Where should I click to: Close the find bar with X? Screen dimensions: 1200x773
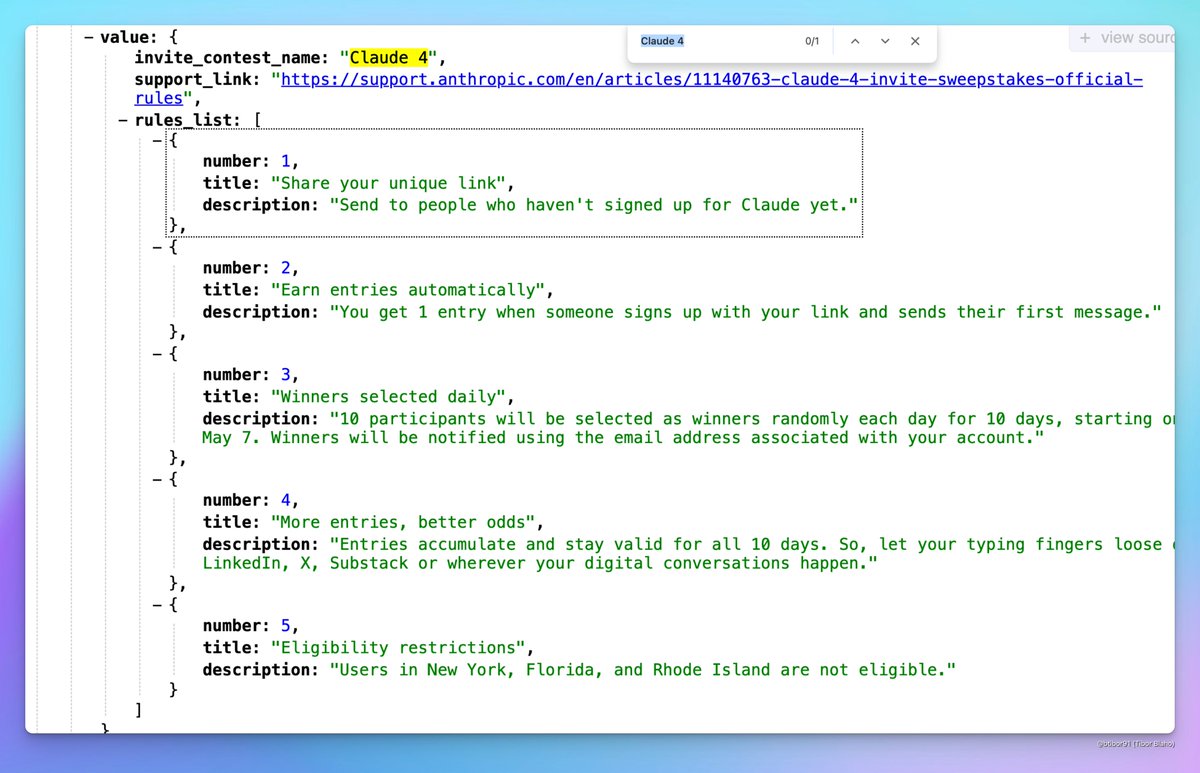pyautogui.click(x=915, y=41)
